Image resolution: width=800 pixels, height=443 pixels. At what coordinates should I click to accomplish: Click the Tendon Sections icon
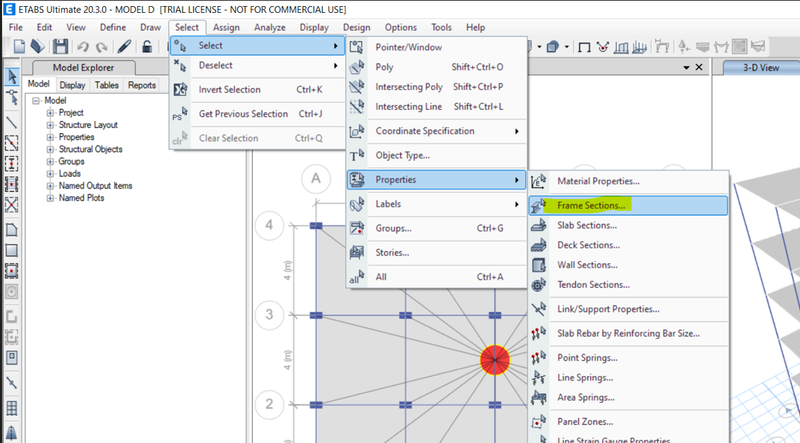(538, 285)
